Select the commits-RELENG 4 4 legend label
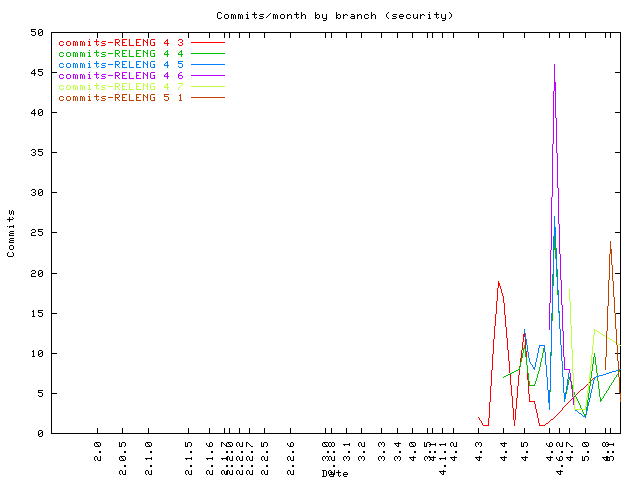 pos(121,54)
